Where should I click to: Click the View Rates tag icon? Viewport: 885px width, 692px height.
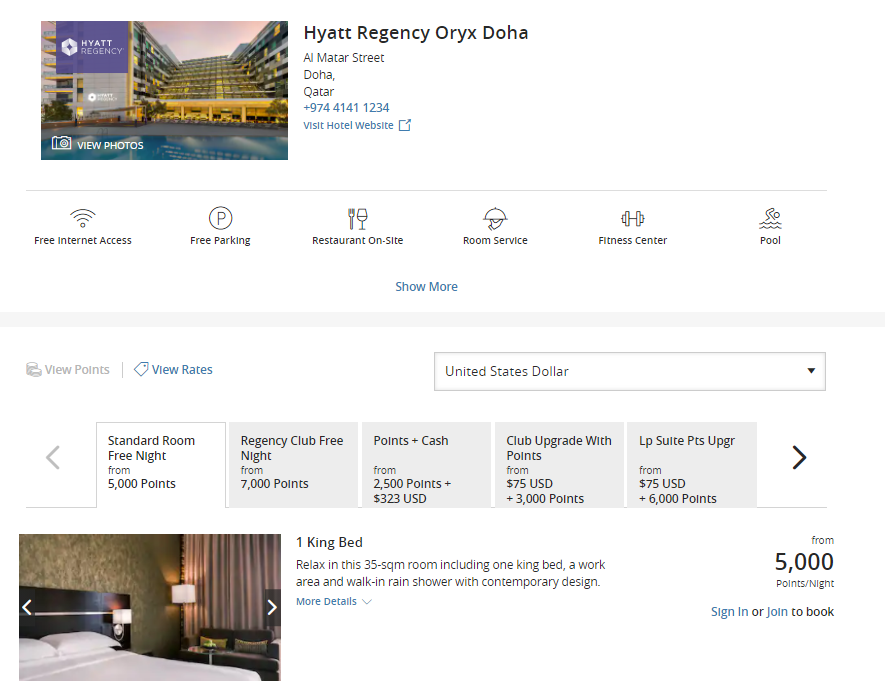click(141, 369)
